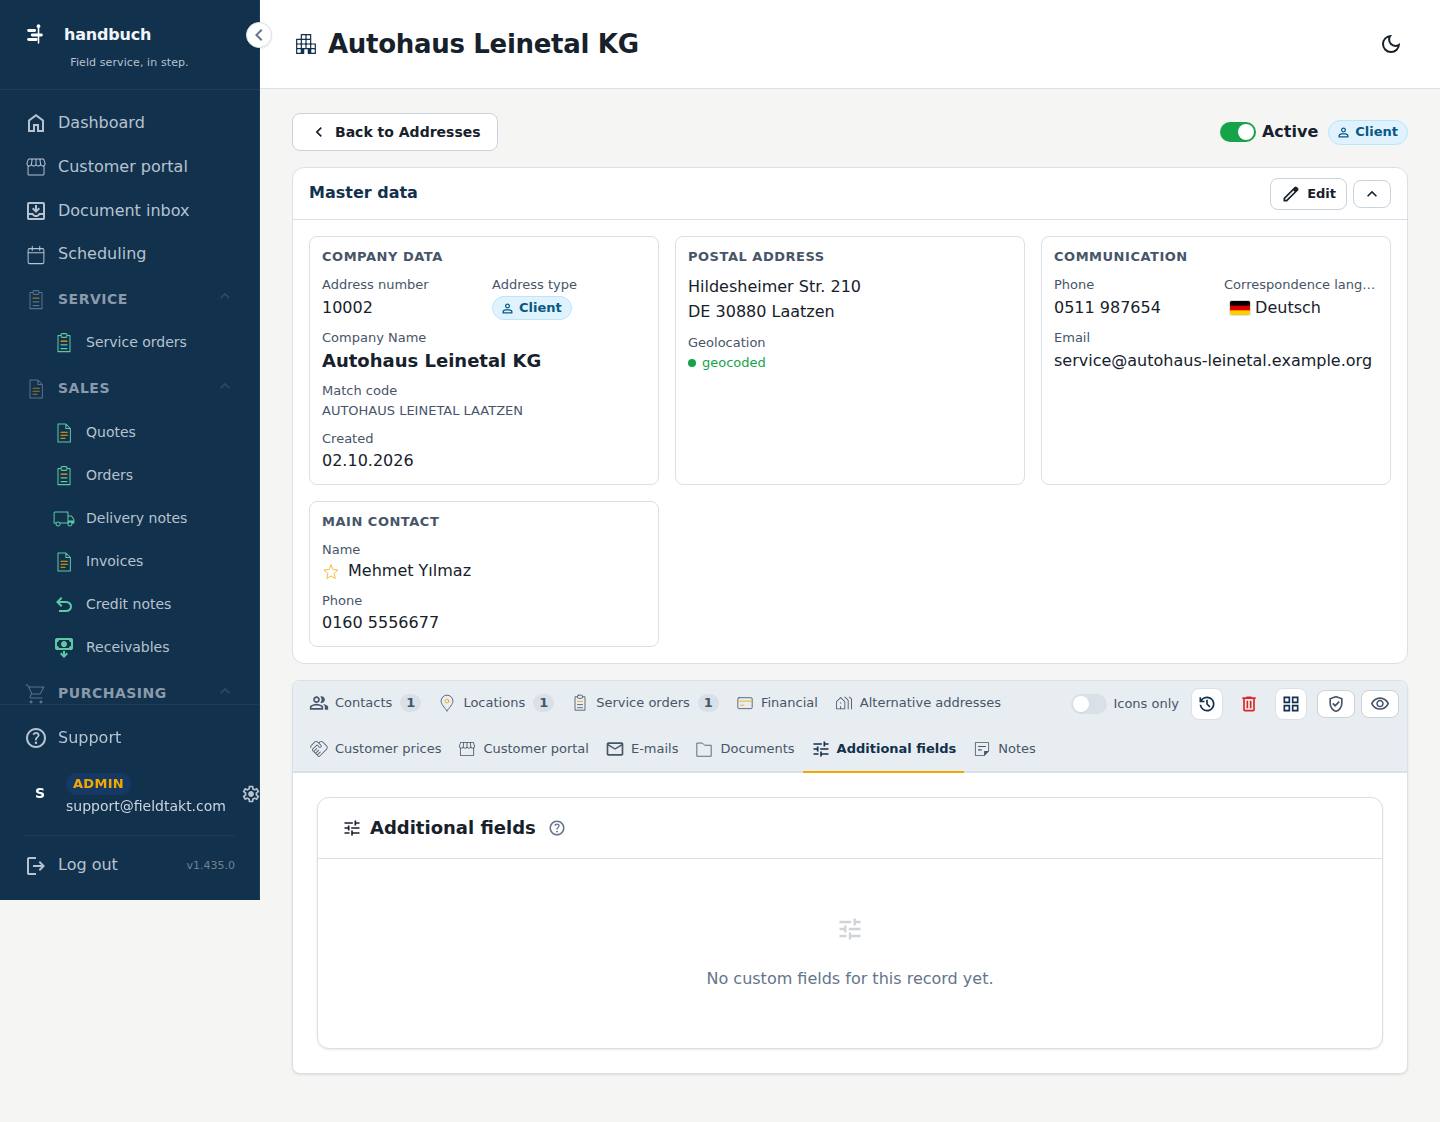
Task: Switch to the Locations tab
Action: (496, 703)
